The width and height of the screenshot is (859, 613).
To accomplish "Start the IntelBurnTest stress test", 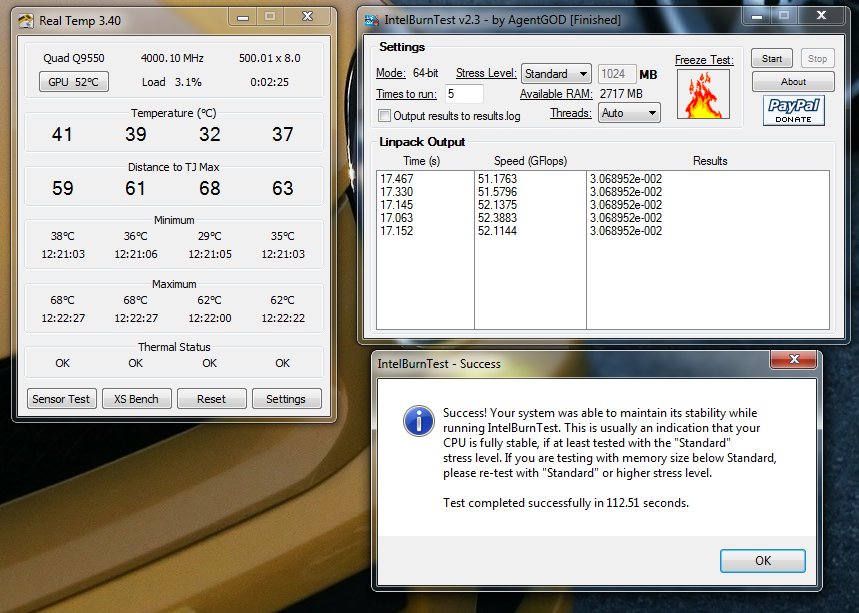I will click(771, 59).
